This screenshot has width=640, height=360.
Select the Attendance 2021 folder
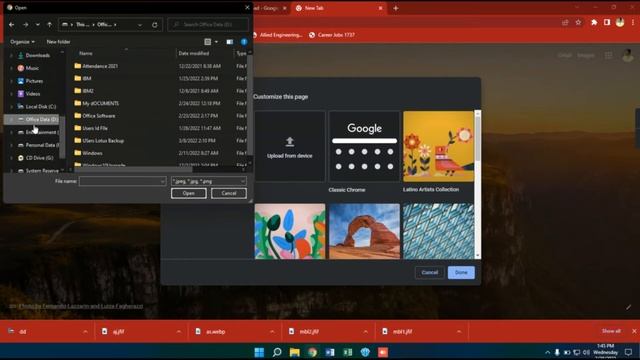click(100, 66)
